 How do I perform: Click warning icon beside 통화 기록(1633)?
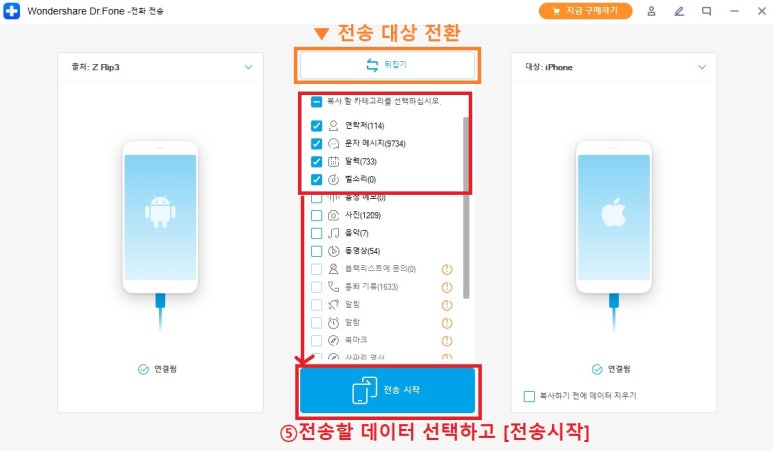click(x=447, y=287)
